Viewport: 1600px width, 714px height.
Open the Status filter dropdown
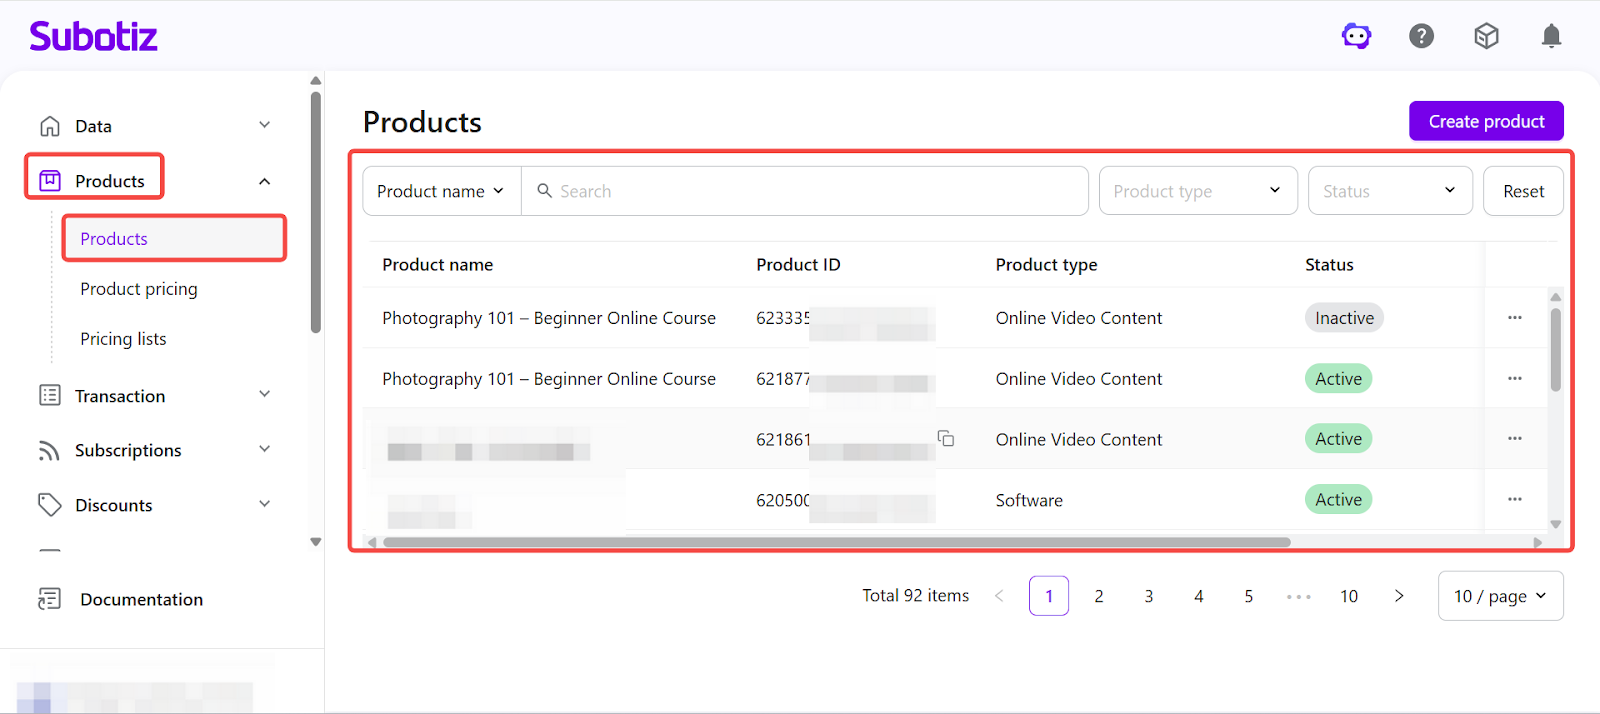[1389, 191]
